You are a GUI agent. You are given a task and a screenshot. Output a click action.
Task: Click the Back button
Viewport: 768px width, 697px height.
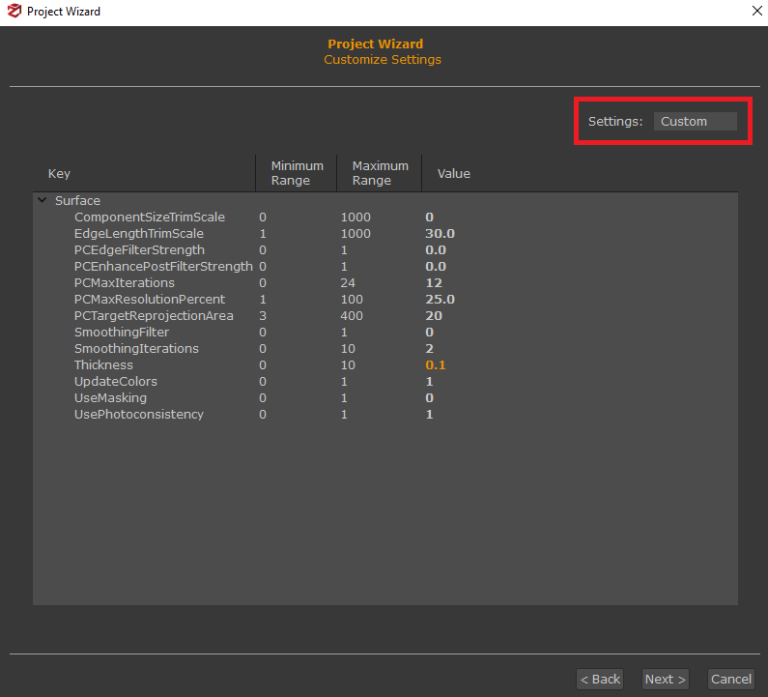coord(600,679)
